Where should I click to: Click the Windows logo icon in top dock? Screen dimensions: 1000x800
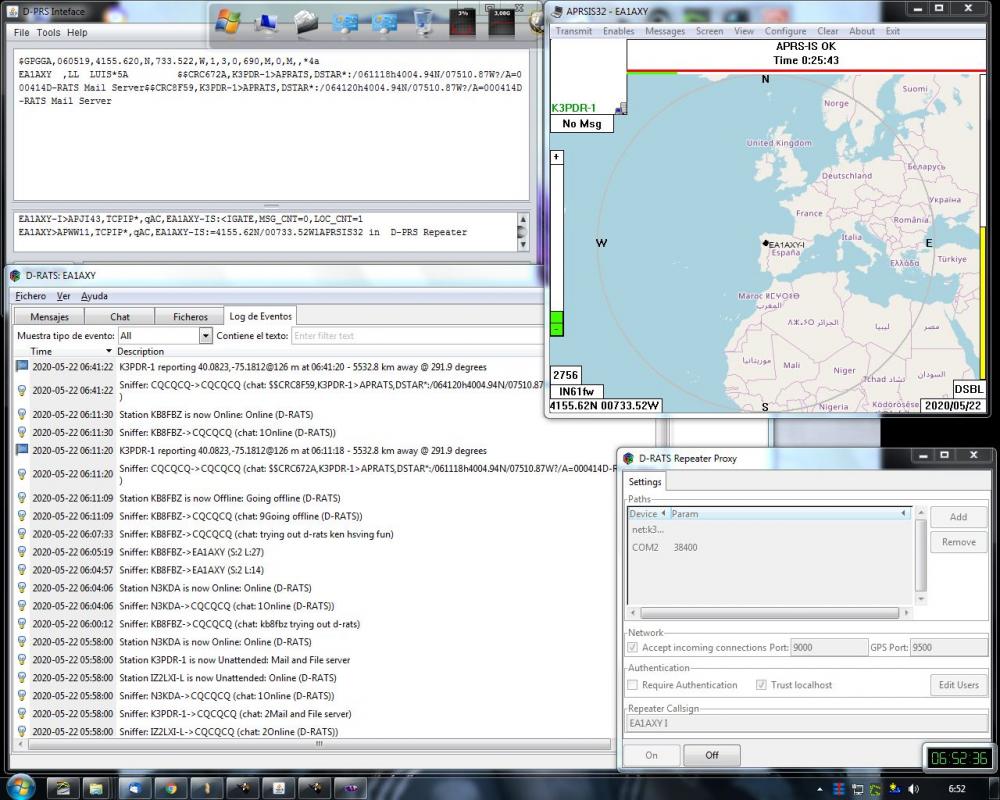click(x=227, y=22)
